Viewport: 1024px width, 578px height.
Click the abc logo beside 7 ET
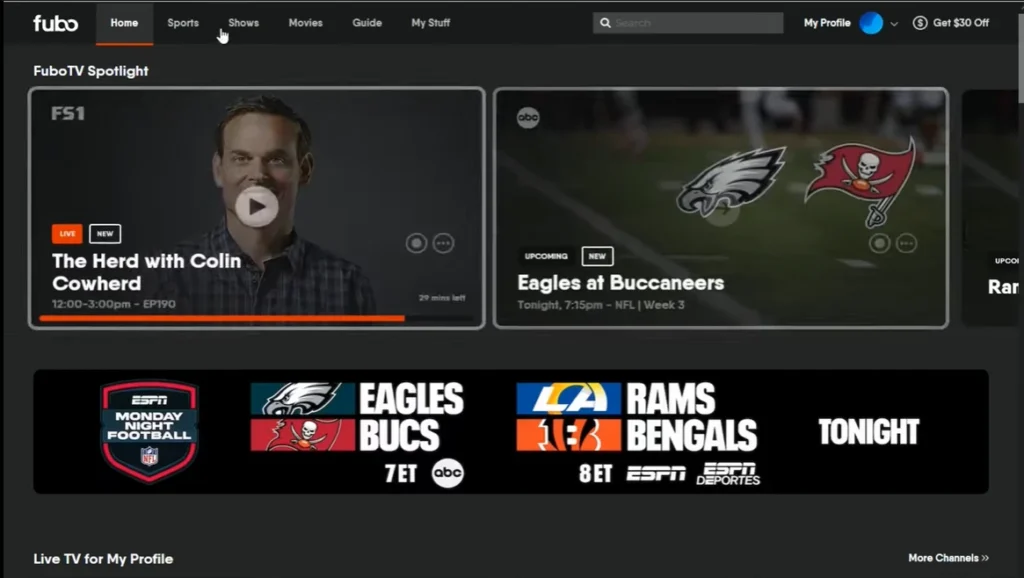[x=448, y=473]
